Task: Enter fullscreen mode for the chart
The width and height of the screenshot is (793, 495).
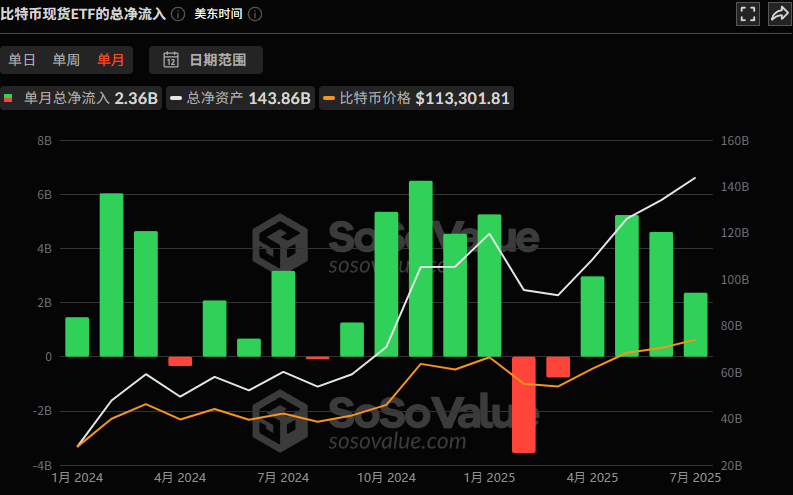Action: [747, 14]
